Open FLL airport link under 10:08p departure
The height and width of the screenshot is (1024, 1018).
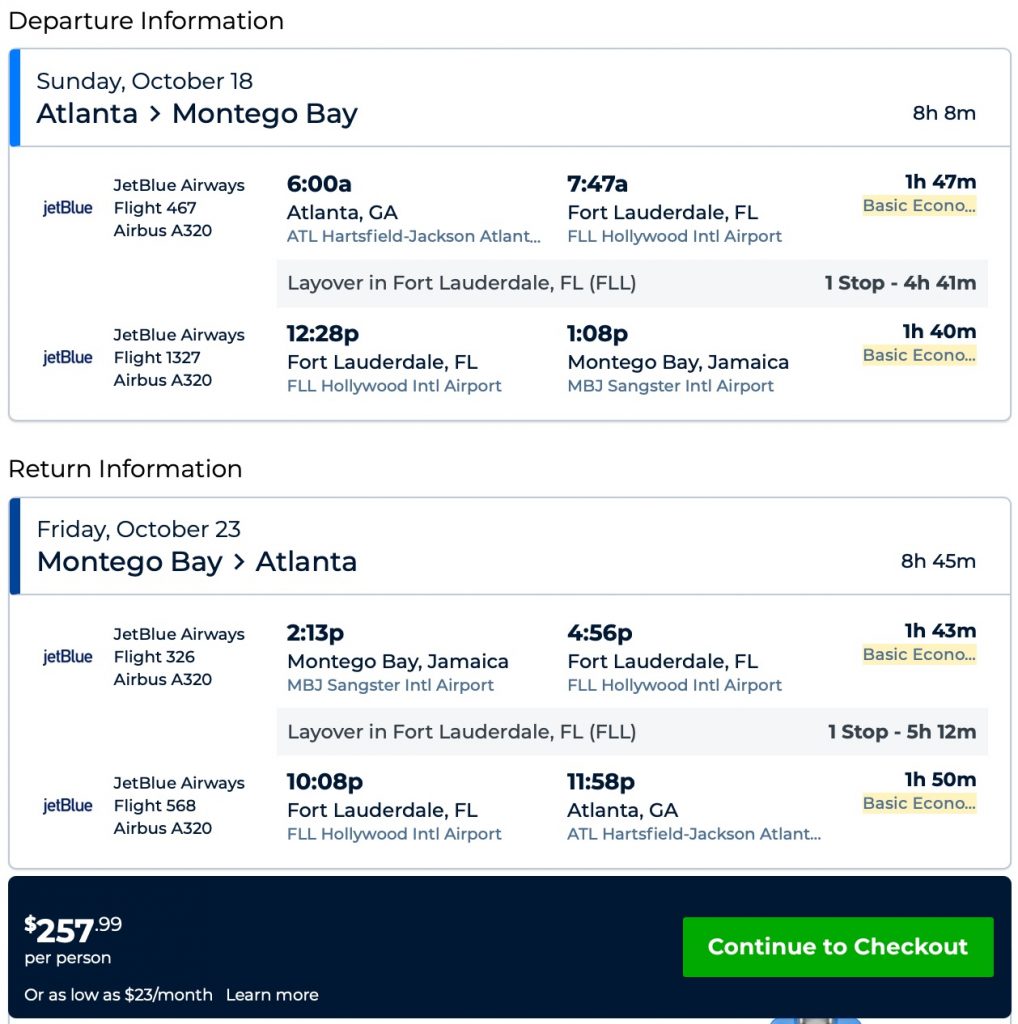[394, 835]
